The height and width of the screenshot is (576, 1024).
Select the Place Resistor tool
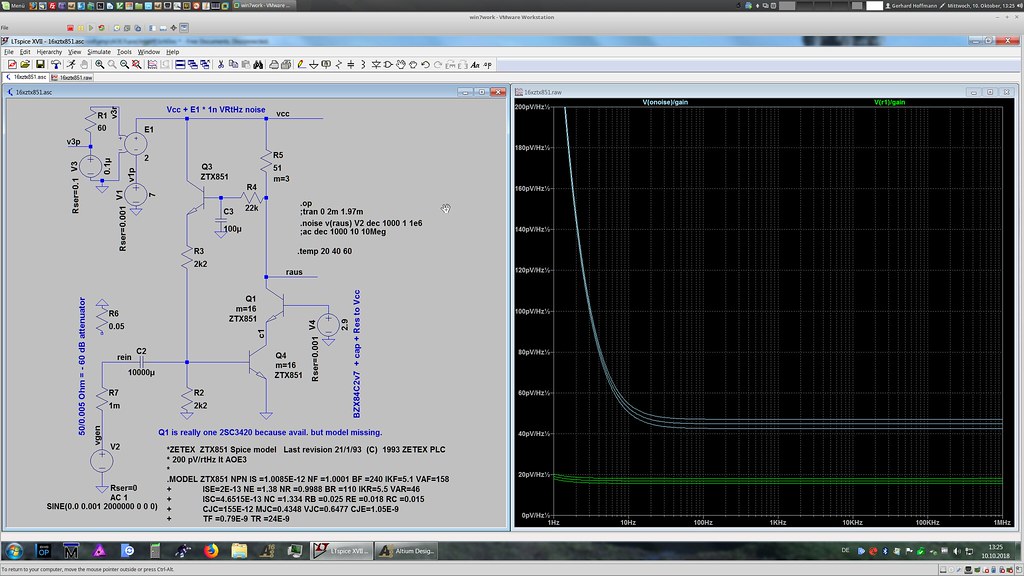point(338,64)
